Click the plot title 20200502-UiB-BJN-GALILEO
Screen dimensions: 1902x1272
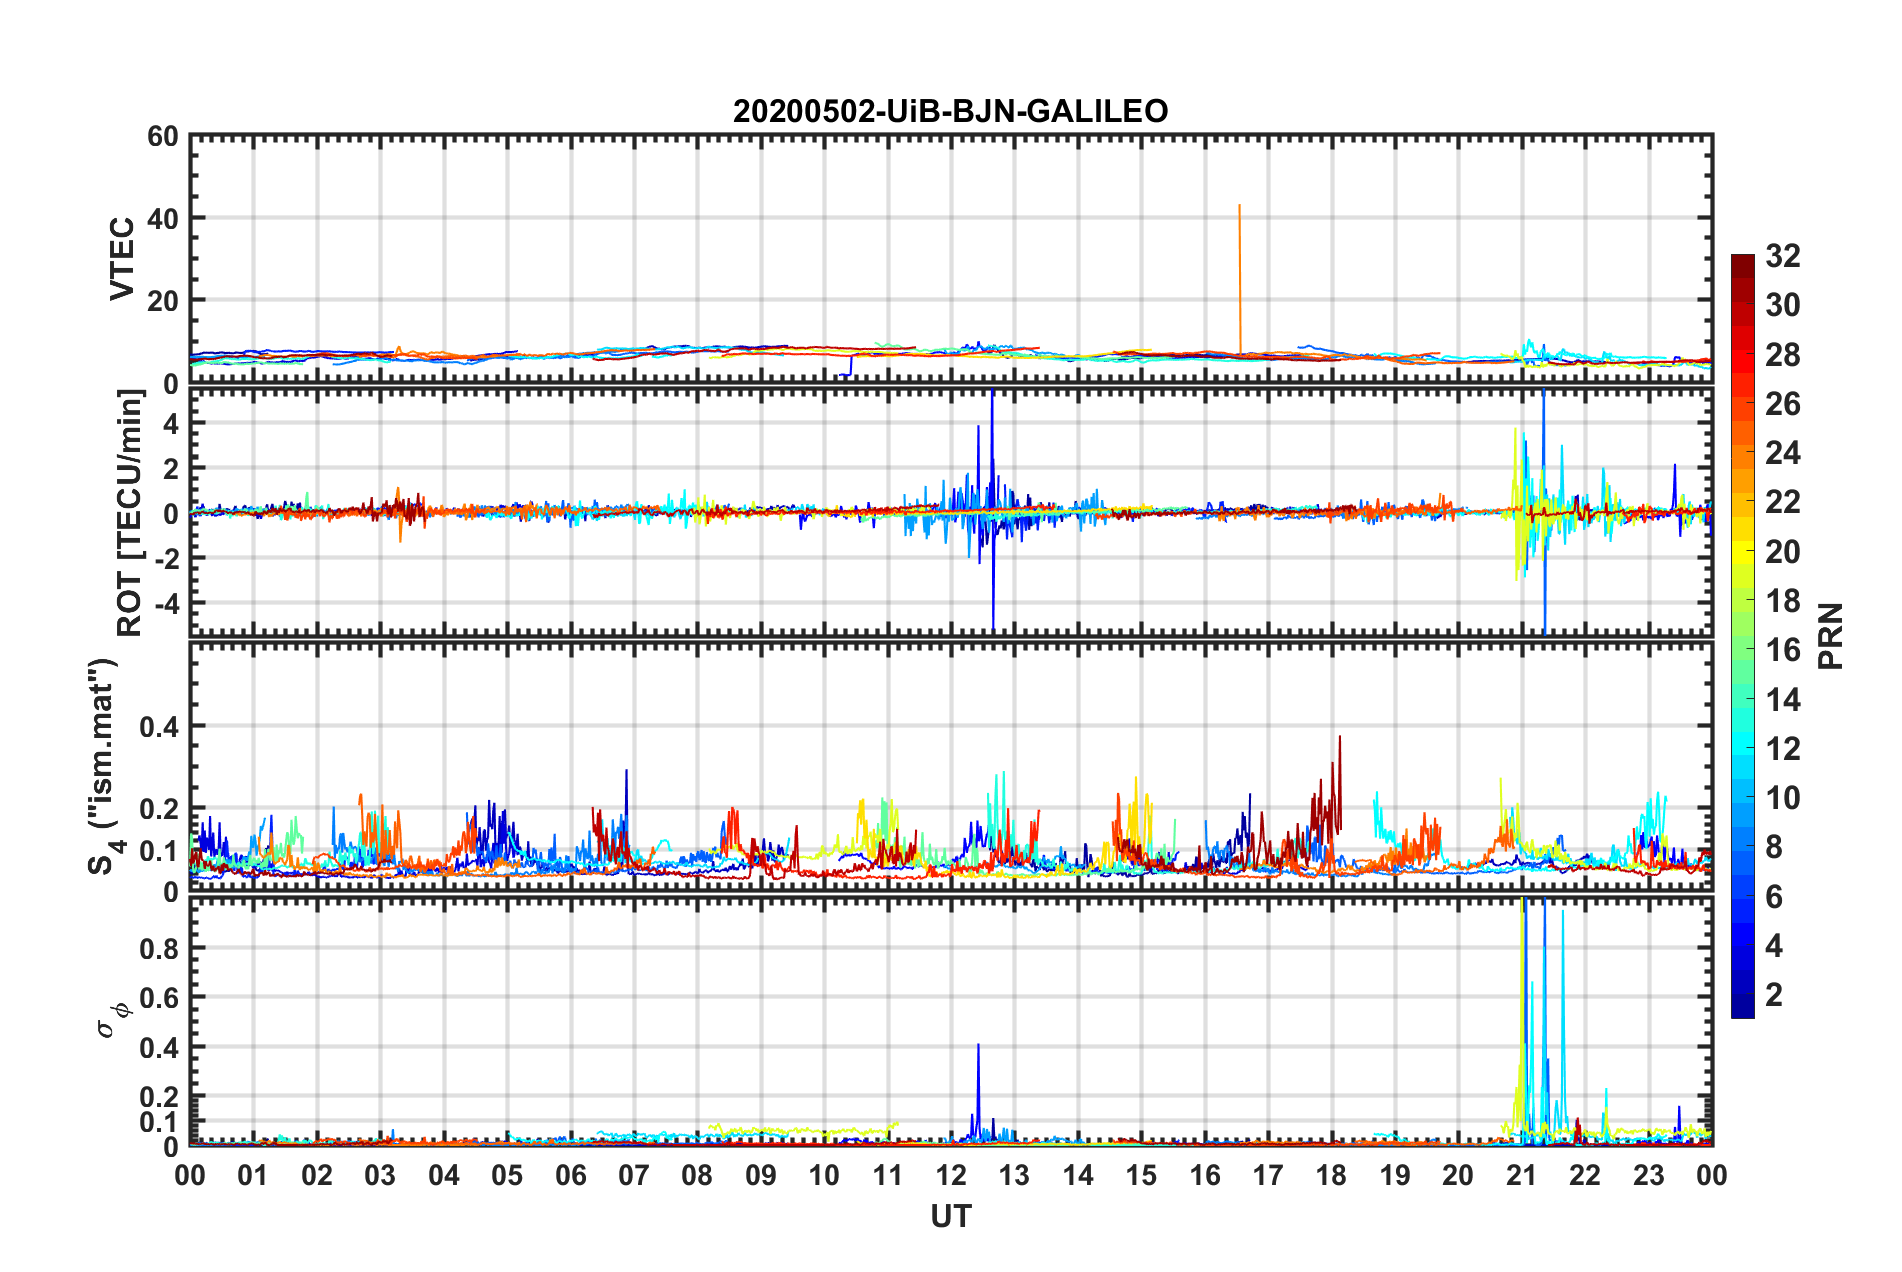tap(950, 111)
